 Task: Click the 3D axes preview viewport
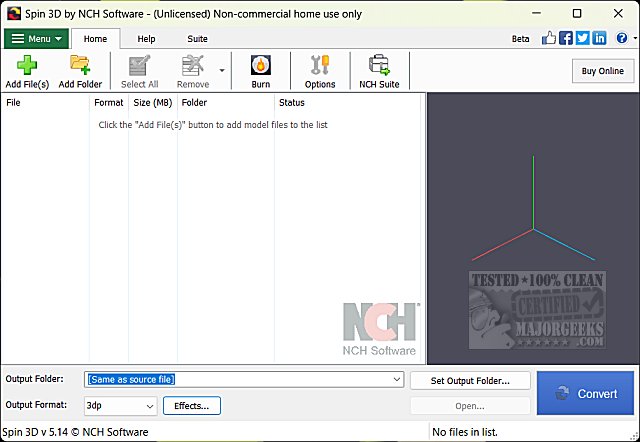(x=533, y=228)
